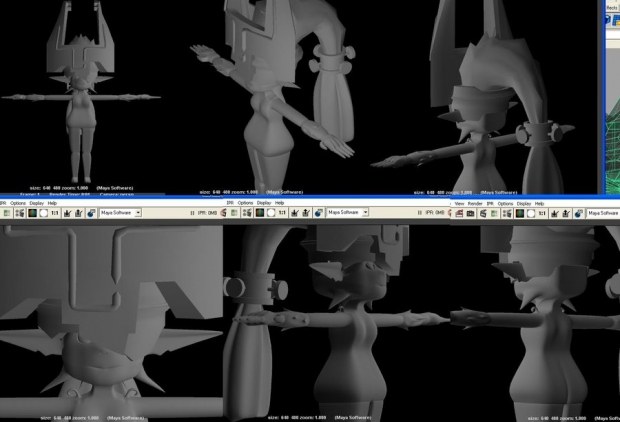Screen dimensions: 620x422
Task: Open render settings in right Render View
Action: tap(507, 214)
